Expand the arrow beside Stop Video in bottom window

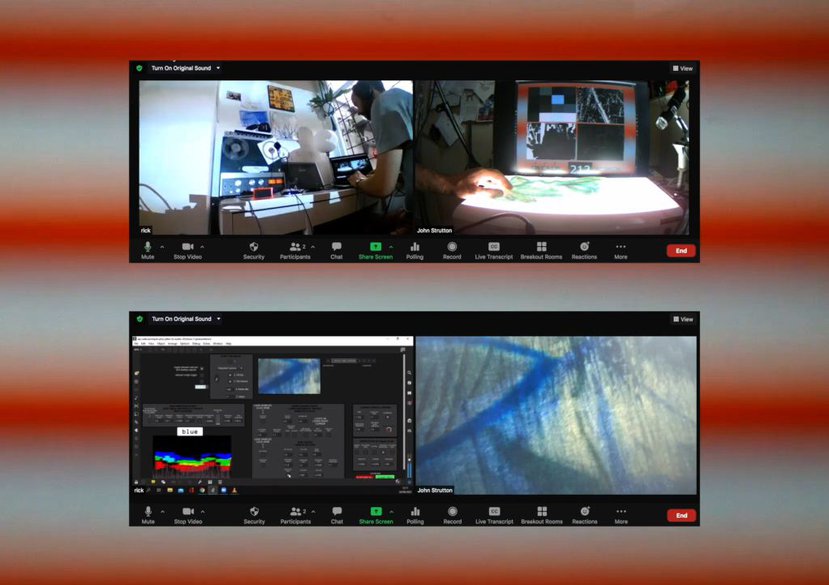[x=203, y=510]
